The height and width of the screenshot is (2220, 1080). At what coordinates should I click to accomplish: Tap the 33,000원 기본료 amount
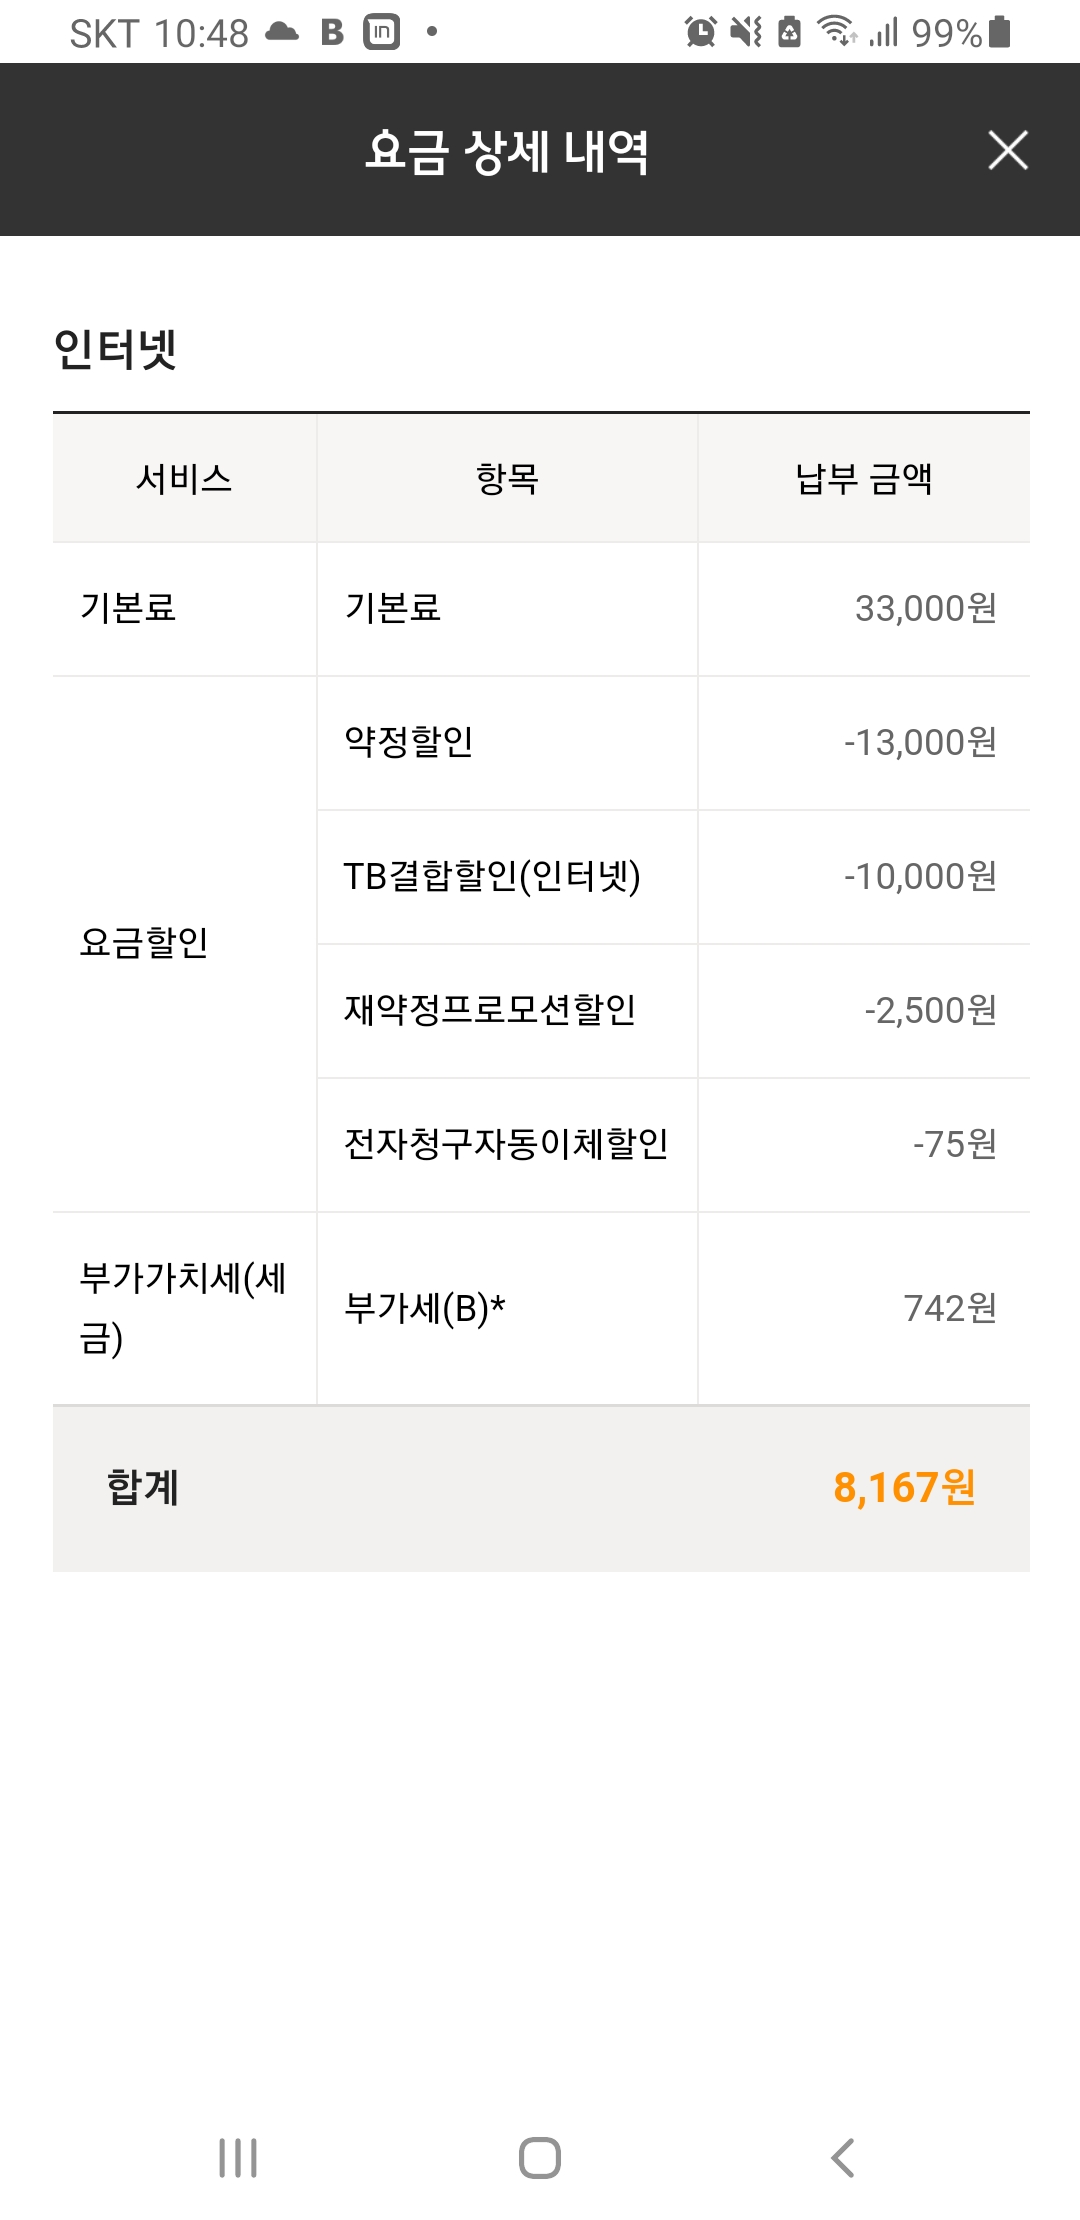tap(925, 608)
